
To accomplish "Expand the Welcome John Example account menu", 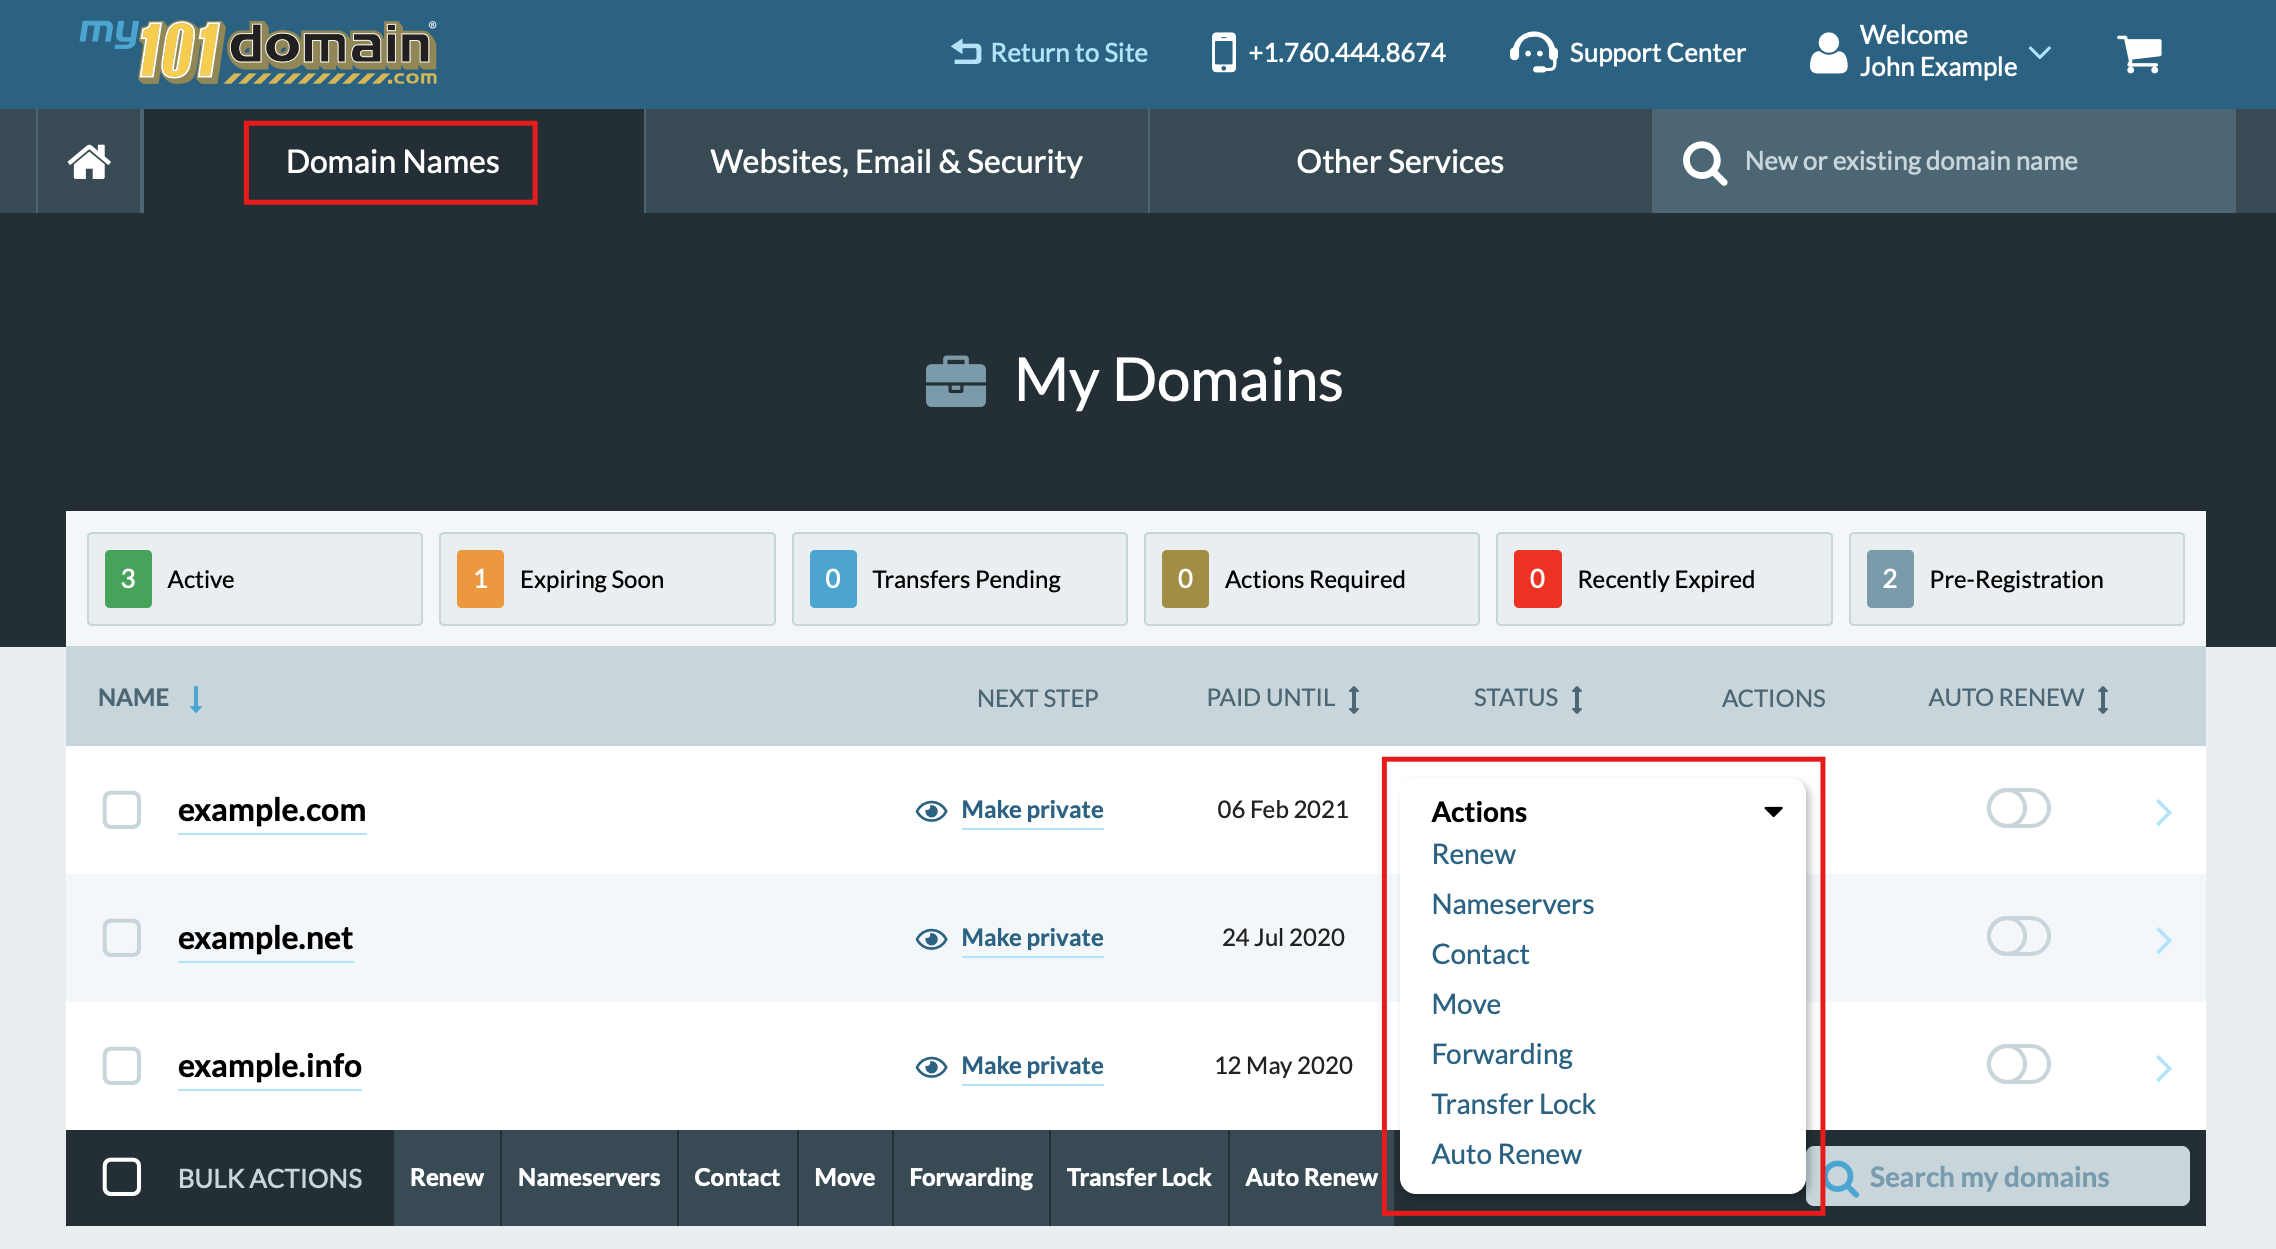I will click(2040, 53).
